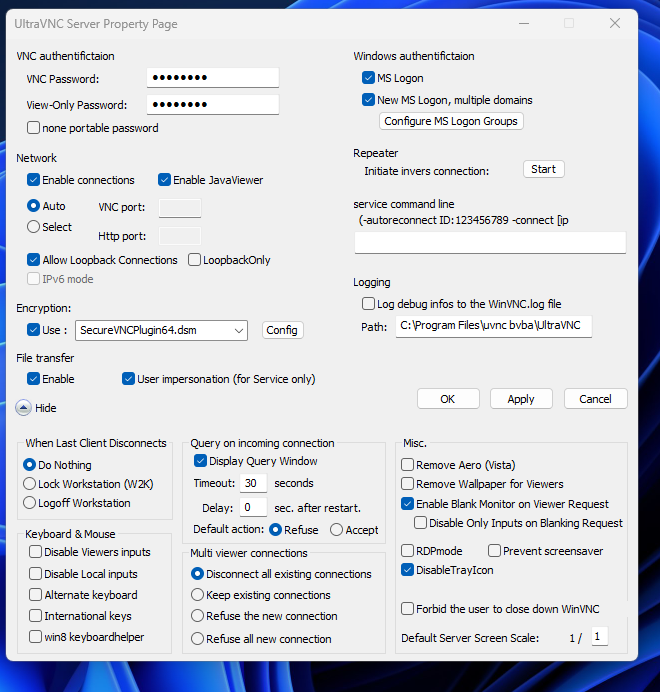This screenshot has width=660, height=692.
Task: Toggle the encryption Use checkbox
Action: [34, 330]
